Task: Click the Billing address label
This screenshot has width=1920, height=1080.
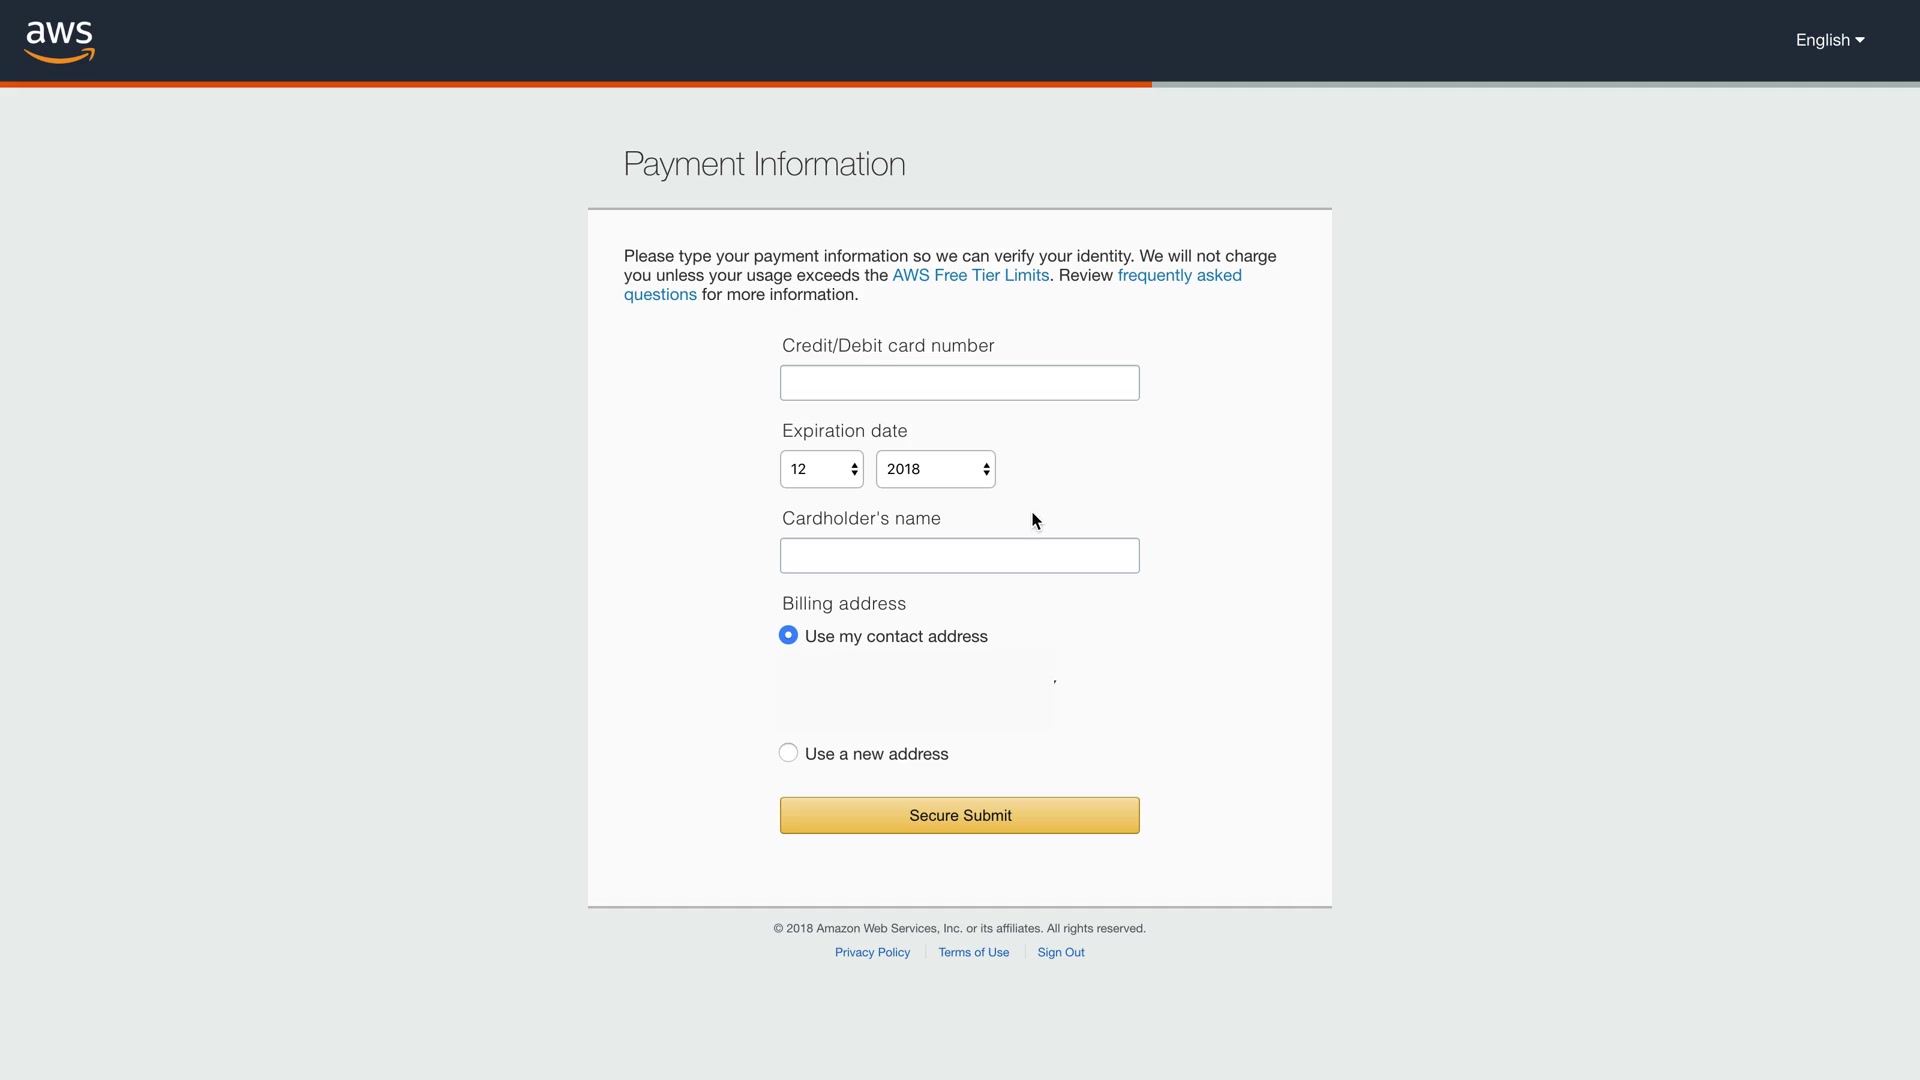Action: click(x=843, y=603)
